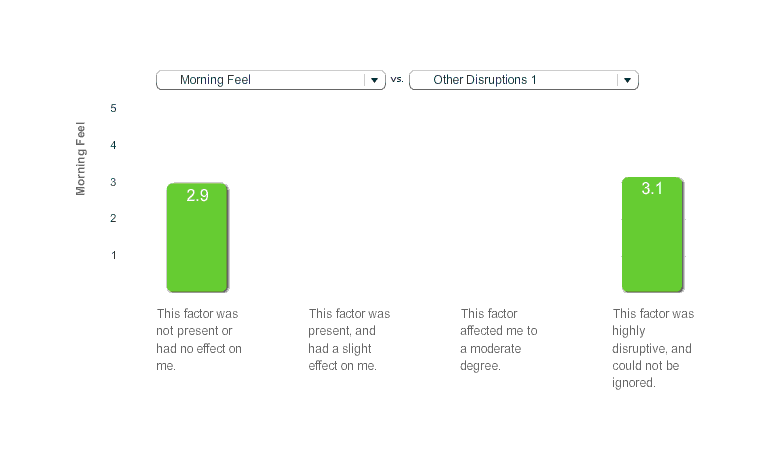Click the arrow on Morning Feel selector
This screenshot has width=766, height=459.
click(x=374, y=80)
